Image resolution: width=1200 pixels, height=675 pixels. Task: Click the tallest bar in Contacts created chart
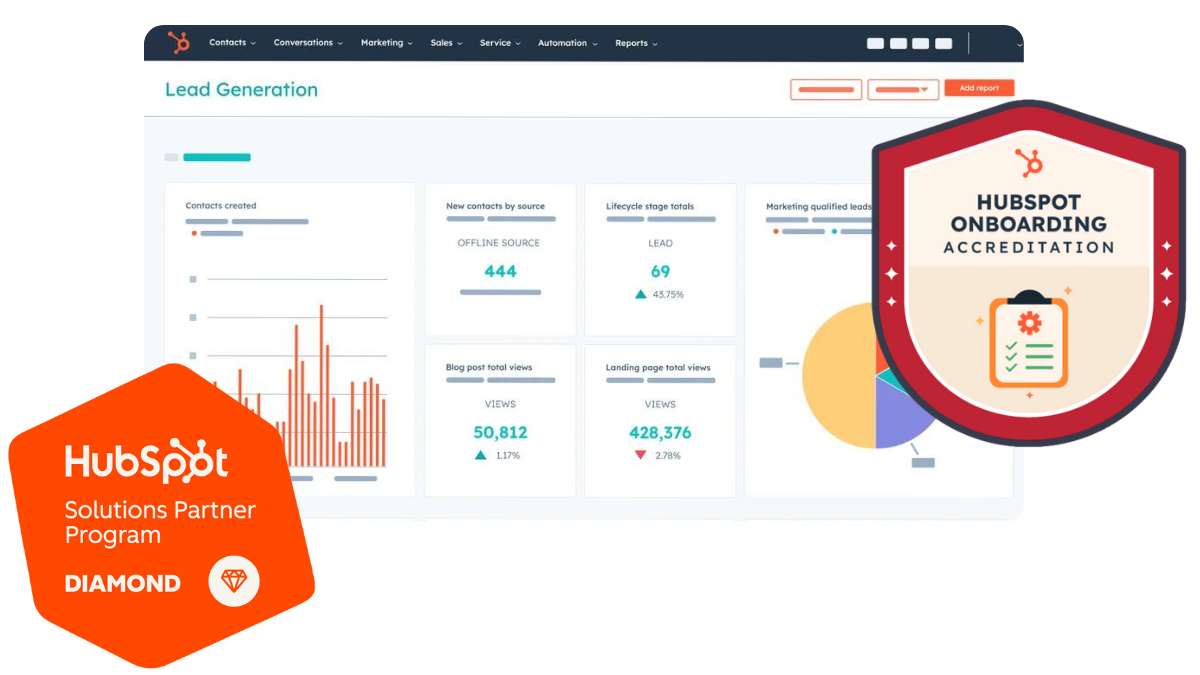(321, 385)
